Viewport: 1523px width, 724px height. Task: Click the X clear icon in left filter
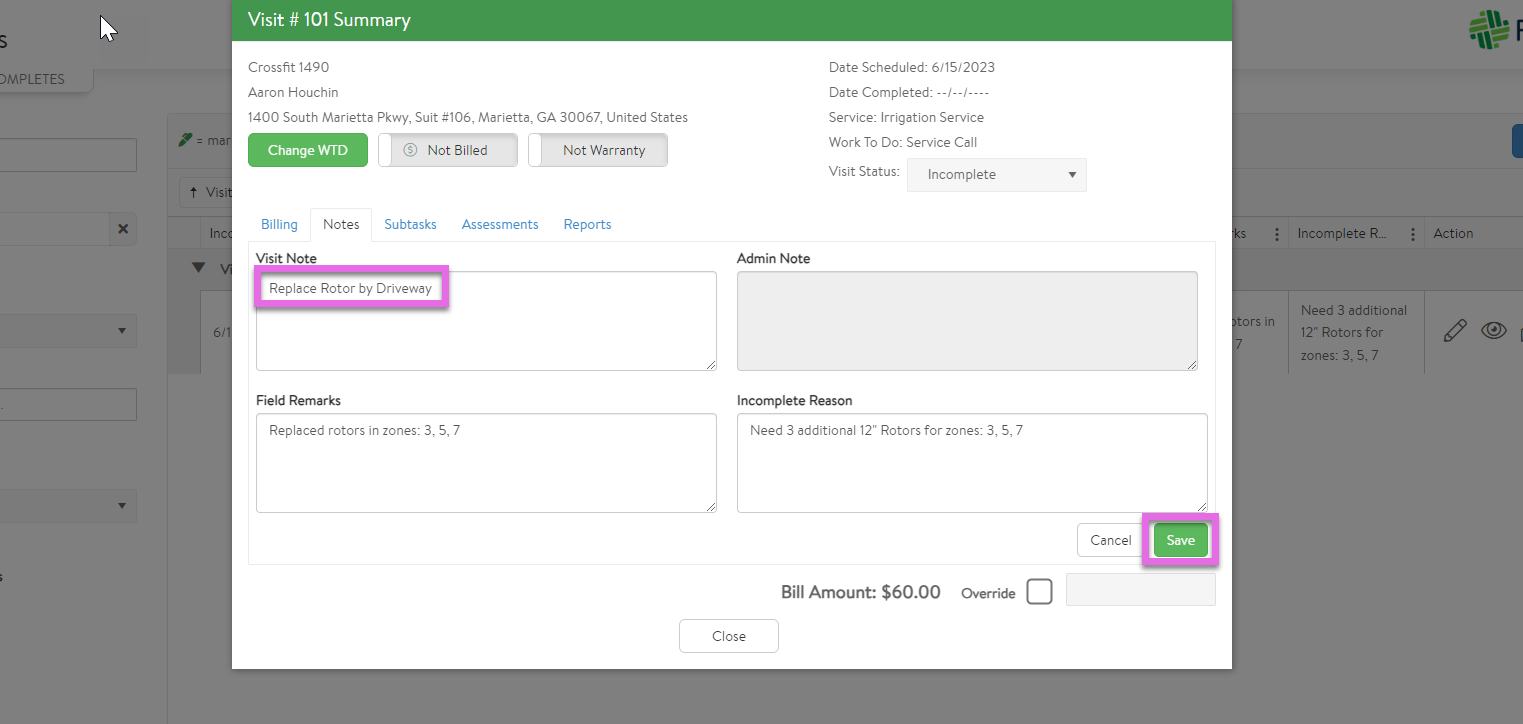click(x=123, y=229)
